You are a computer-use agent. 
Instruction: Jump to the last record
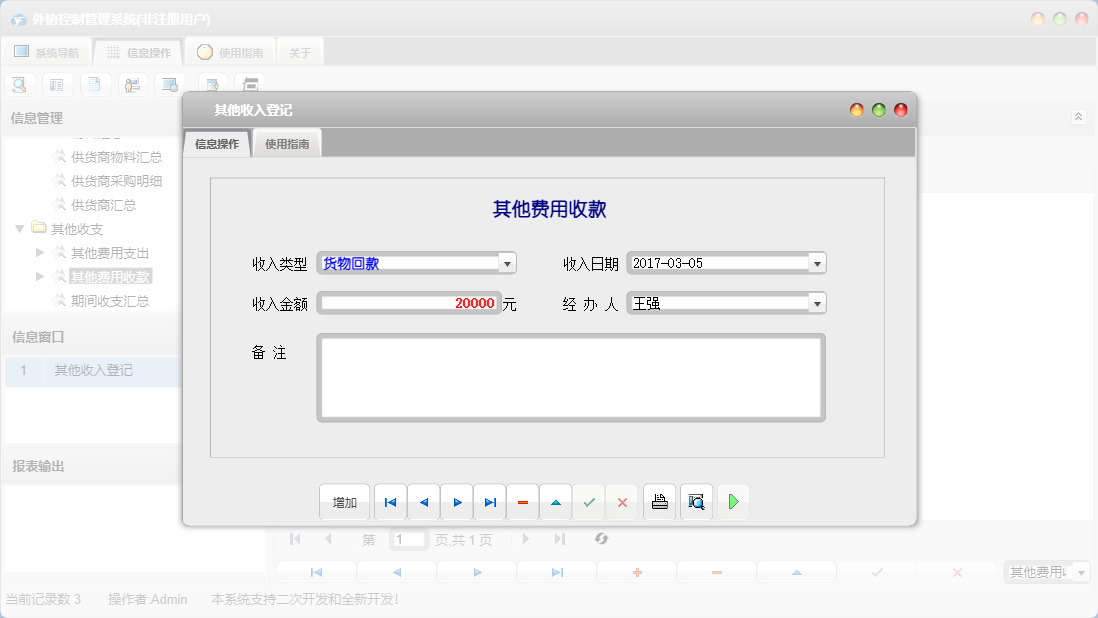(489, 502)
